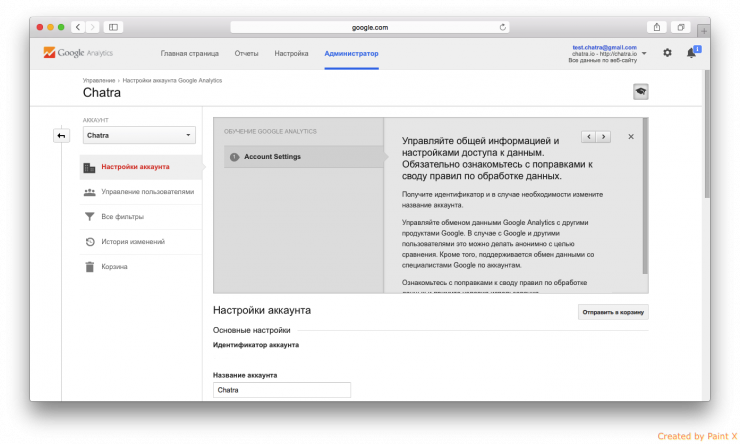
Task: Click the page vertical scrollbar
Action: click(x=707, y=134)
